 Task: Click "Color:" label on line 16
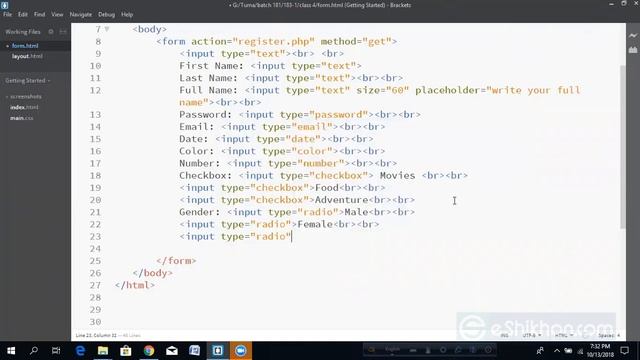[x=196, y=151]
